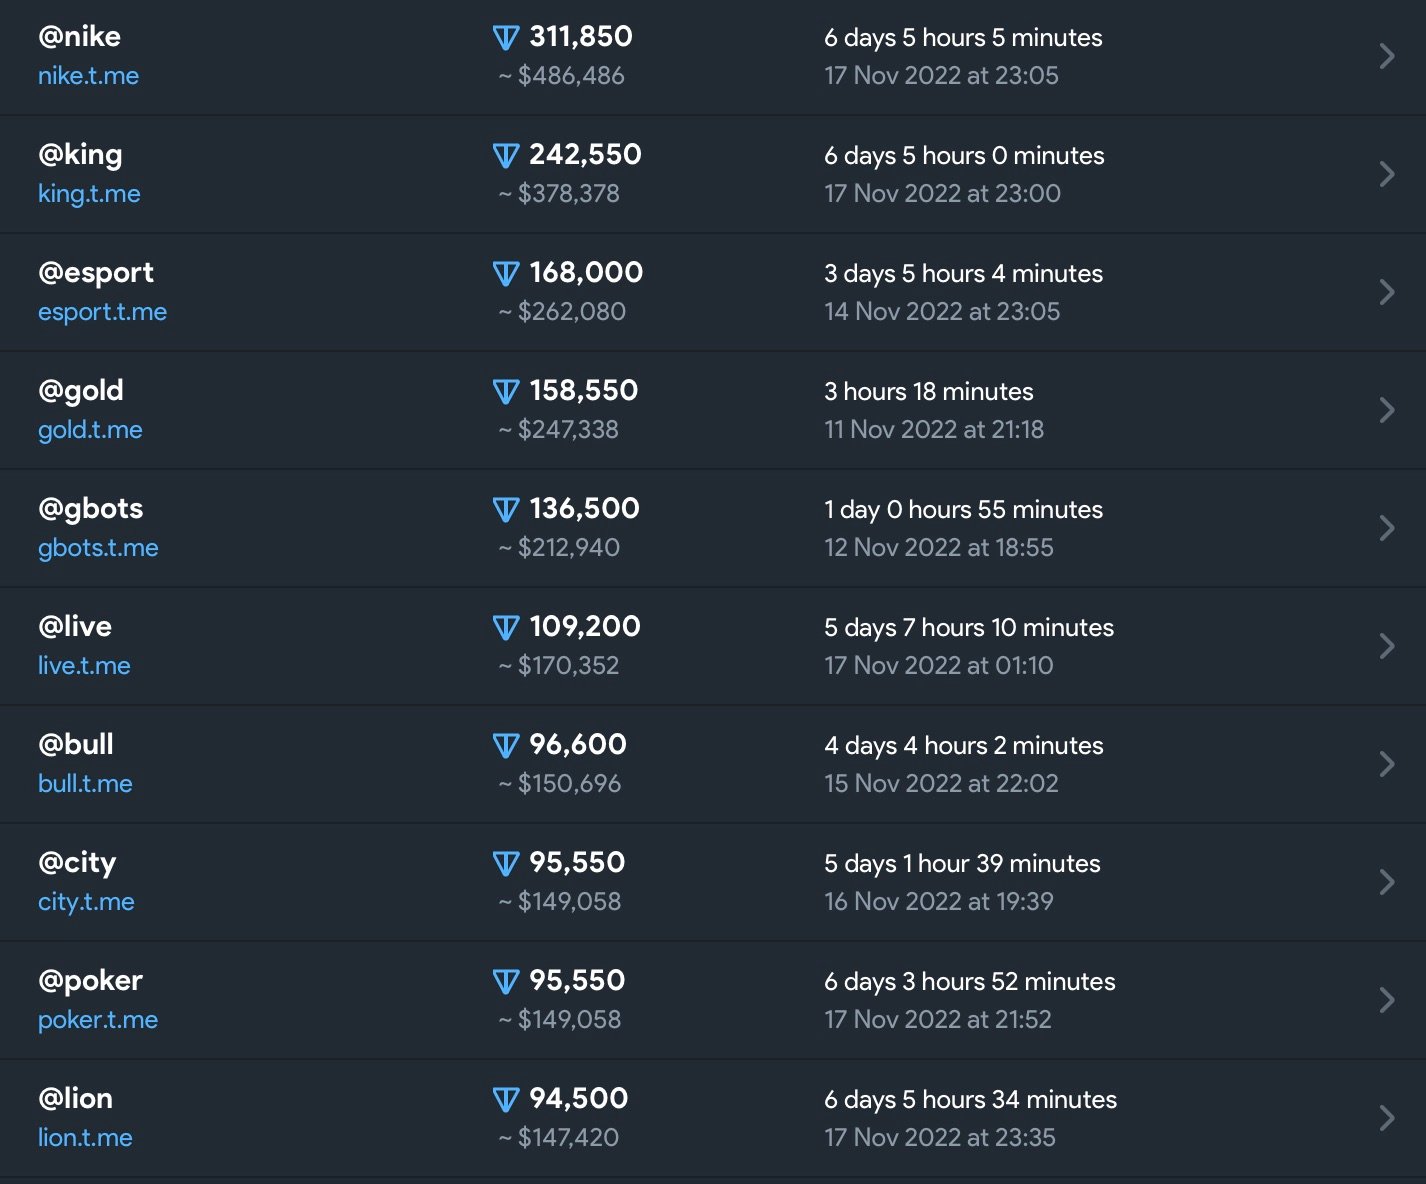
Task: Open the king.t.me link
Action: pyautogui.click(x=89, y=194)
